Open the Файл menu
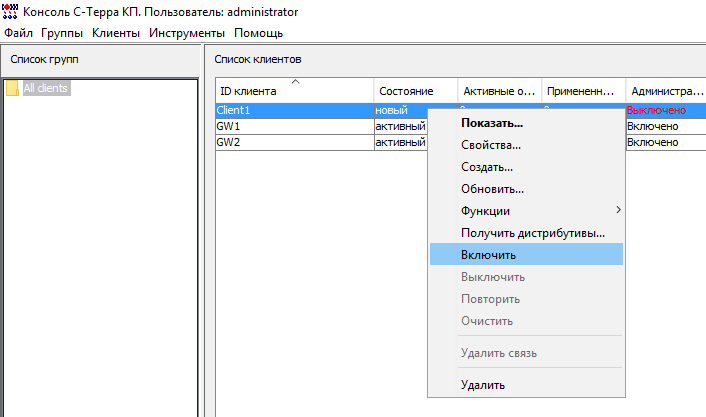Image resolution: width=706 pixels, height=417 pixels. 18,33
